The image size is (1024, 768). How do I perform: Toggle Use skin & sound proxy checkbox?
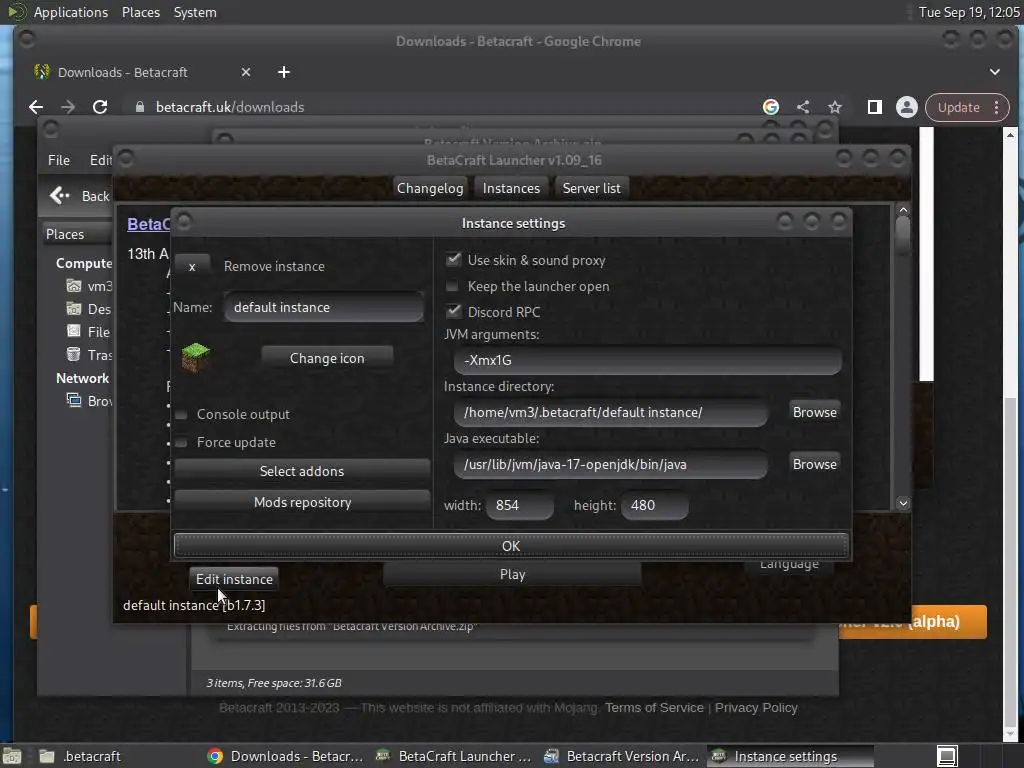453,259
